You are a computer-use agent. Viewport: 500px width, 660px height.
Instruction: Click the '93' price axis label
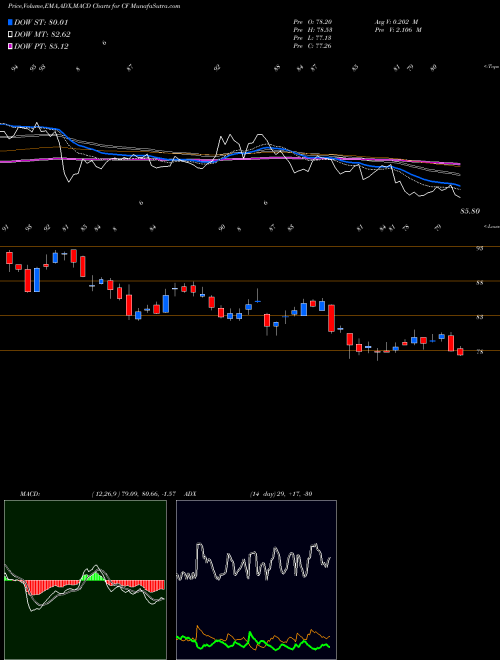479,249
